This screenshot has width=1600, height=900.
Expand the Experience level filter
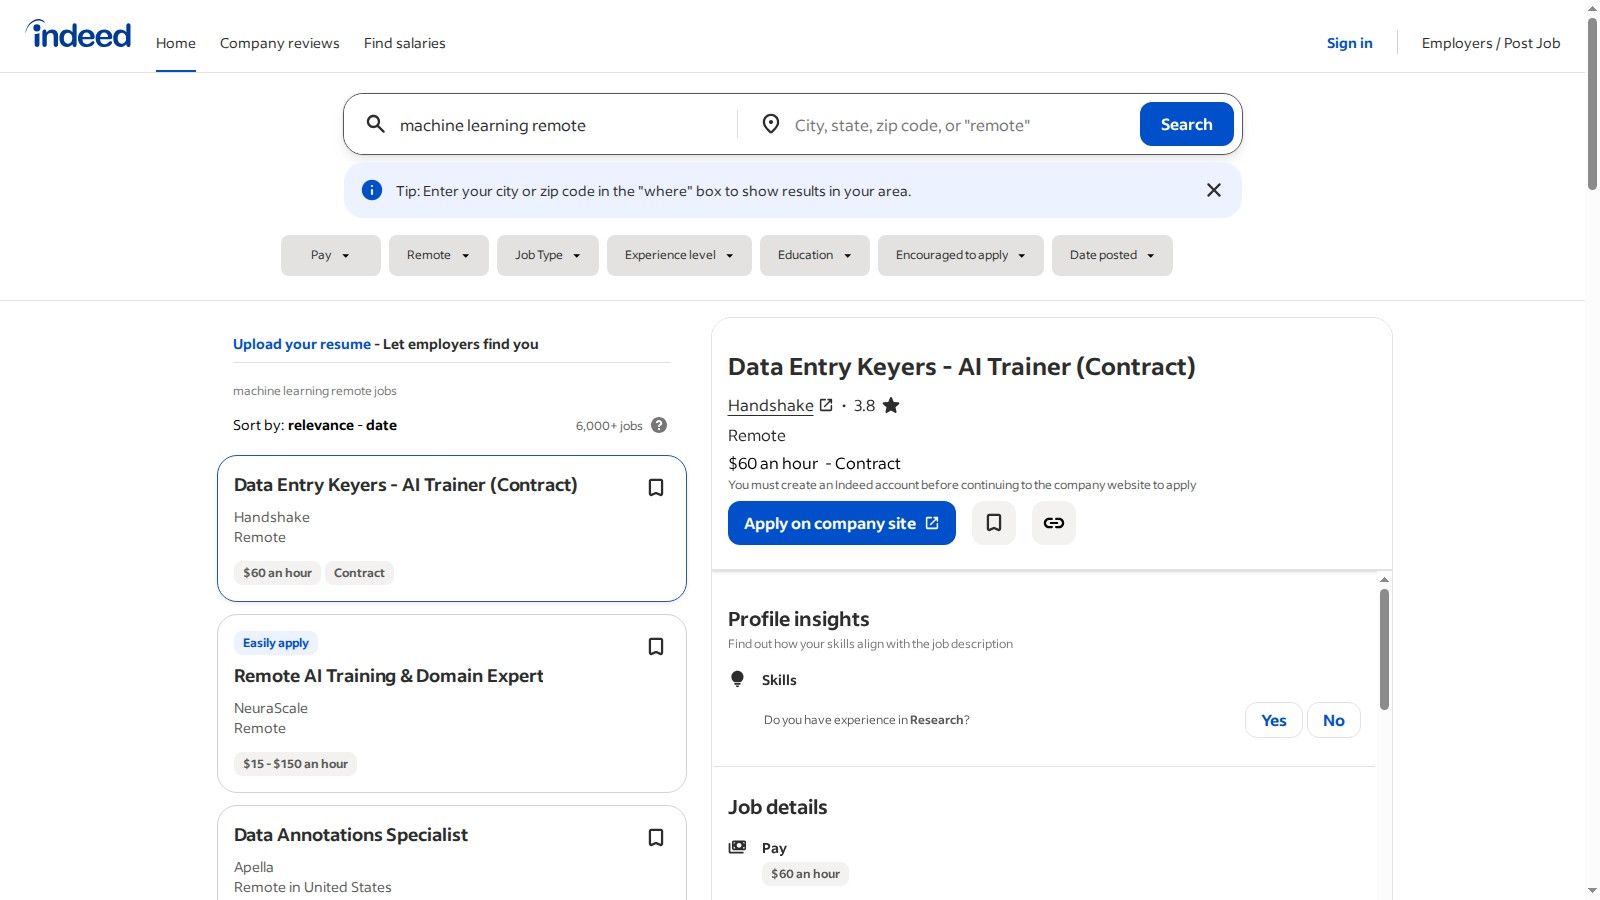[678, 255]
